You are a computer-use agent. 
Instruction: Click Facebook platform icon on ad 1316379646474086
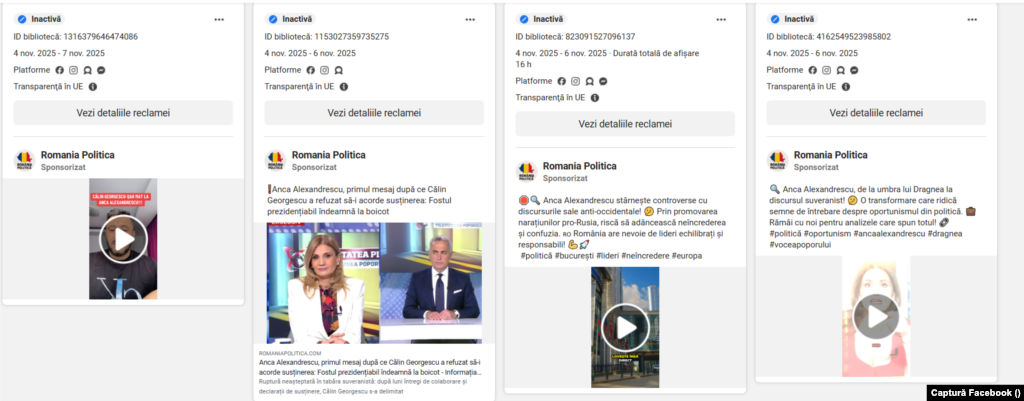(60, 70)
